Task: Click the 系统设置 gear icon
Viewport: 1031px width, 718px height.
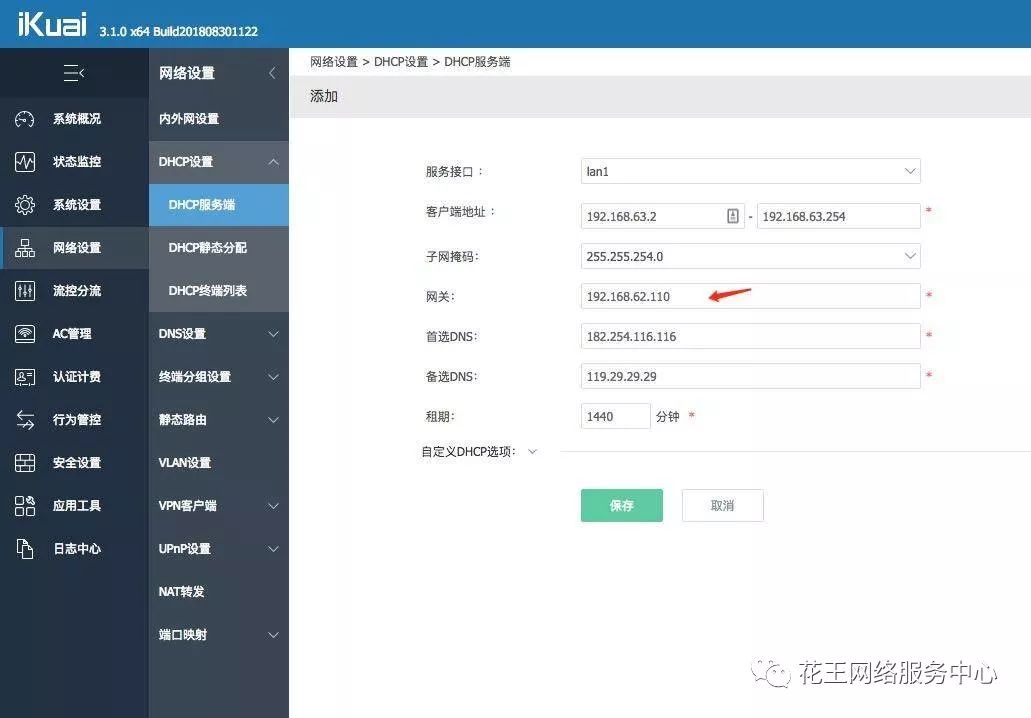Action: pyautogui.click(x=25, y=204)
